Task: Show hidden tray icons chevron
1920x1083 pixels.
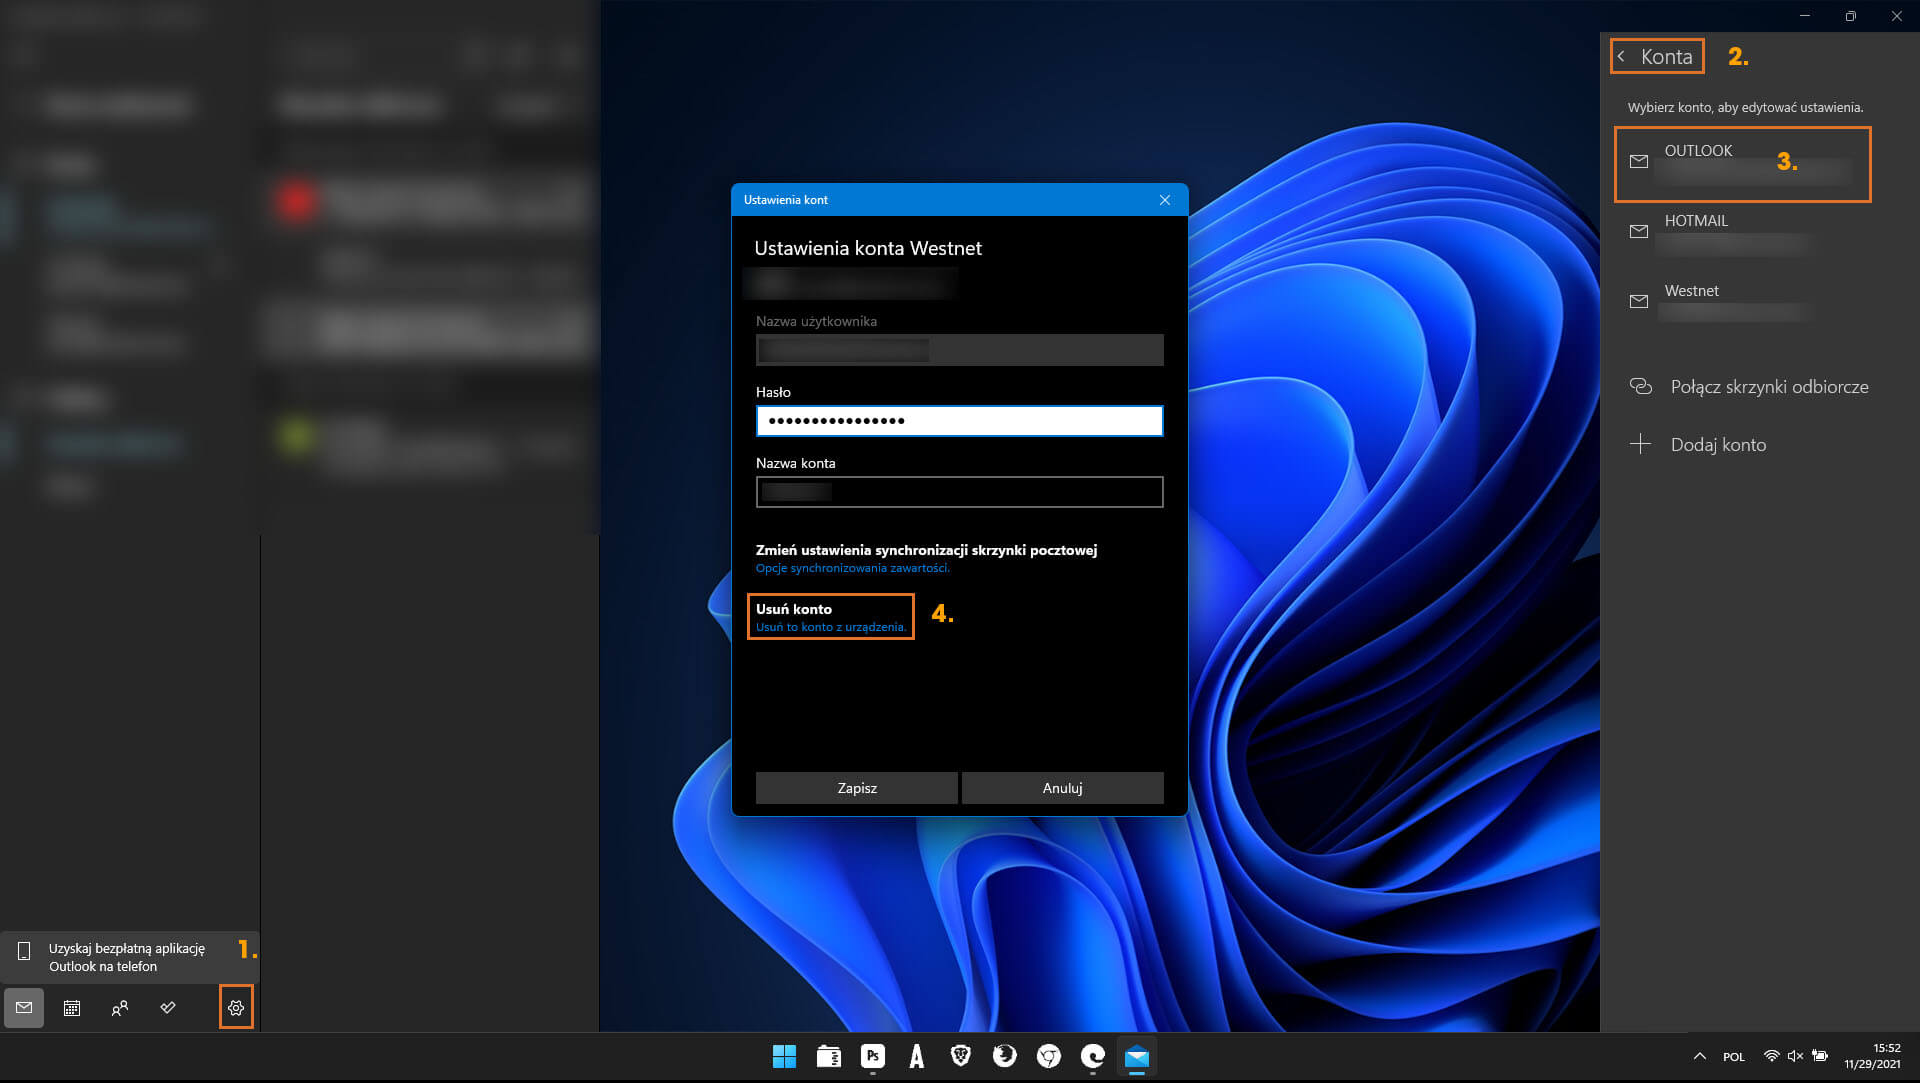Action: pyautogui.click(x=1699, y=1057)
